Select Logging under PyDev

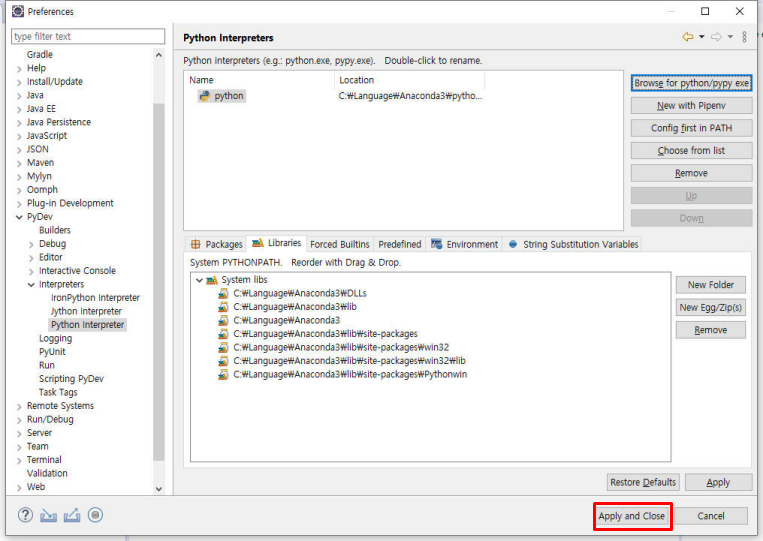tap(55, 338)
